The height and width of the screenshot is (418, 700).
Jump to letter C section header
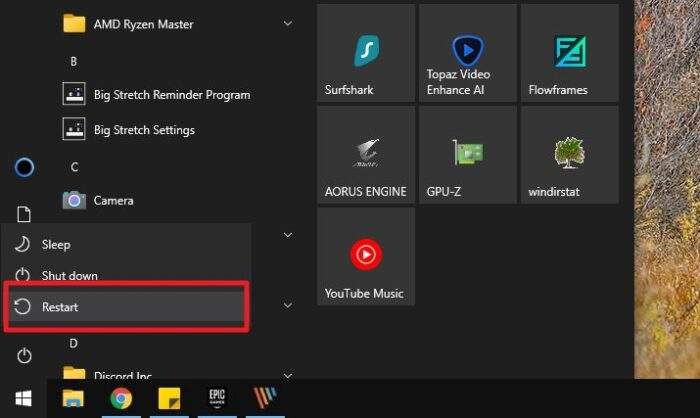pyautogui.click(x=74, y=167)
